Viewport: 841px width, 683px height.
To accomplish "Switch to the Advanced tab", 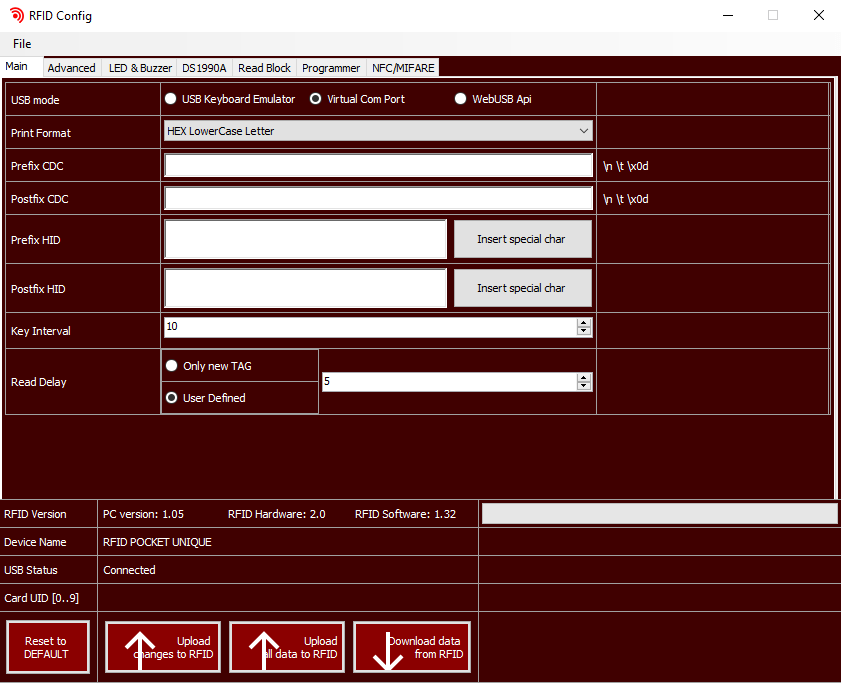I will (x=72, y=68).
